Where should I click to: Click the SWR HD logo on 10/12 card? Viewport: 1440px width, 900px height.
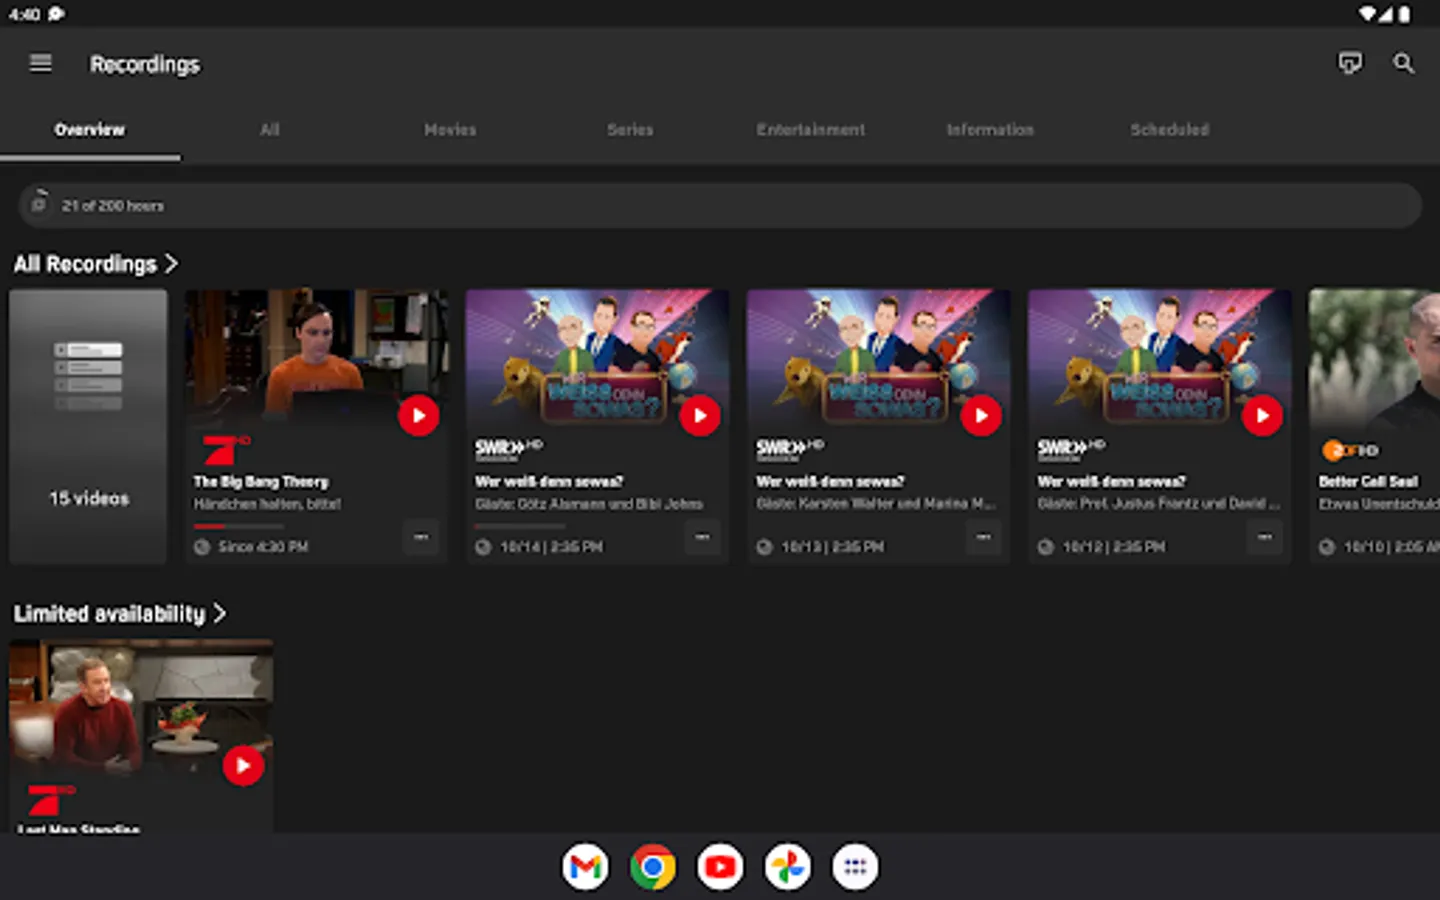pyautogui.click(x=1070, y=448)
